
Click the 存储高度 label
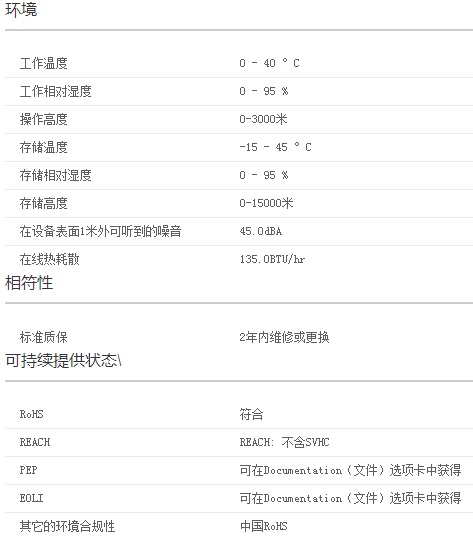point(43,203)
